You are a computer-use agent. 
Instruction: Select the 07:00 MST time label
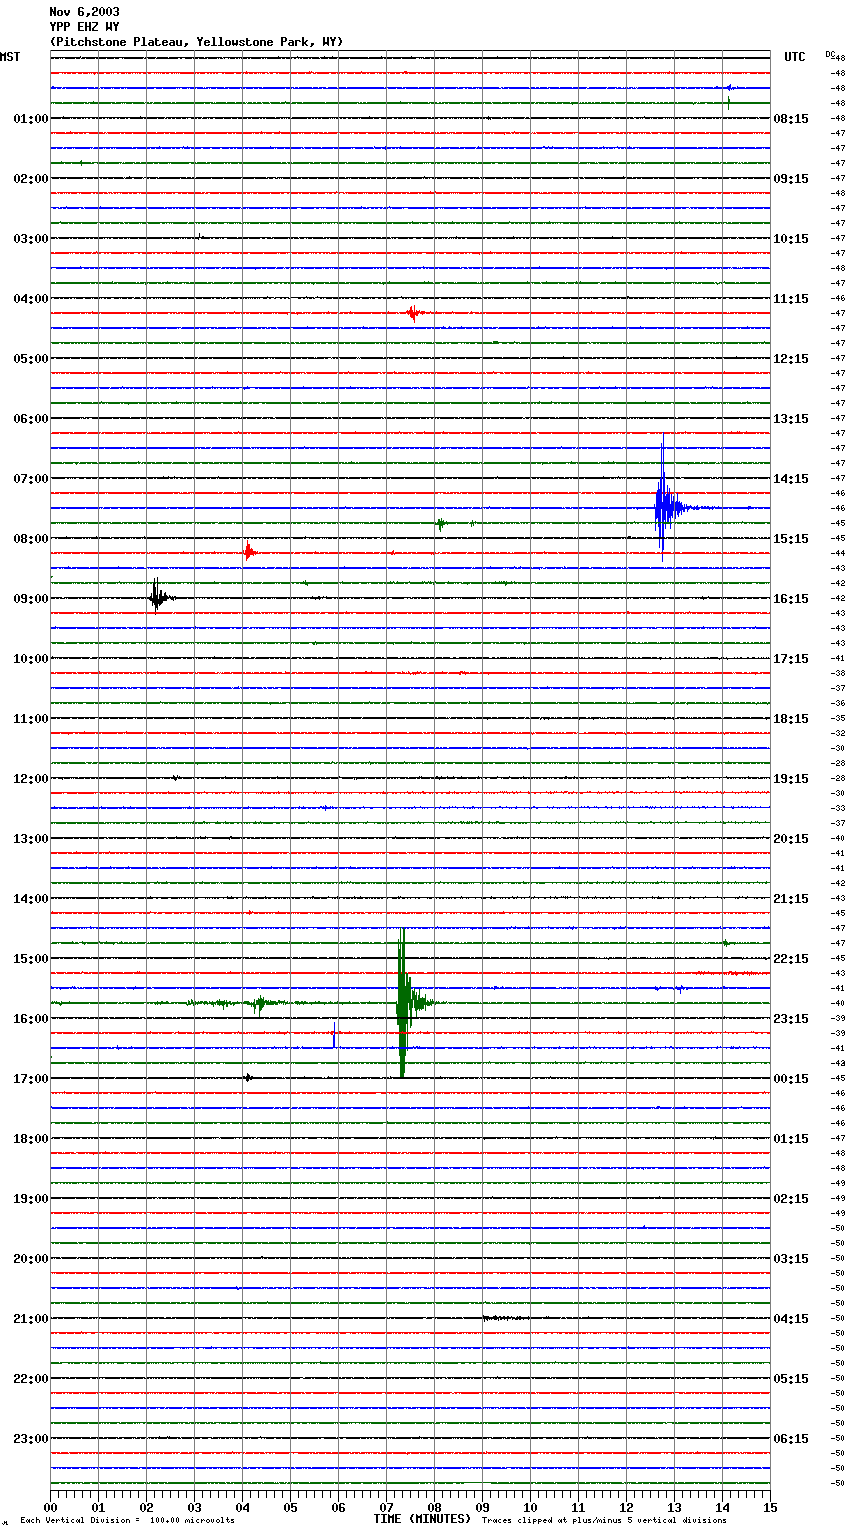tap(30, 479)
